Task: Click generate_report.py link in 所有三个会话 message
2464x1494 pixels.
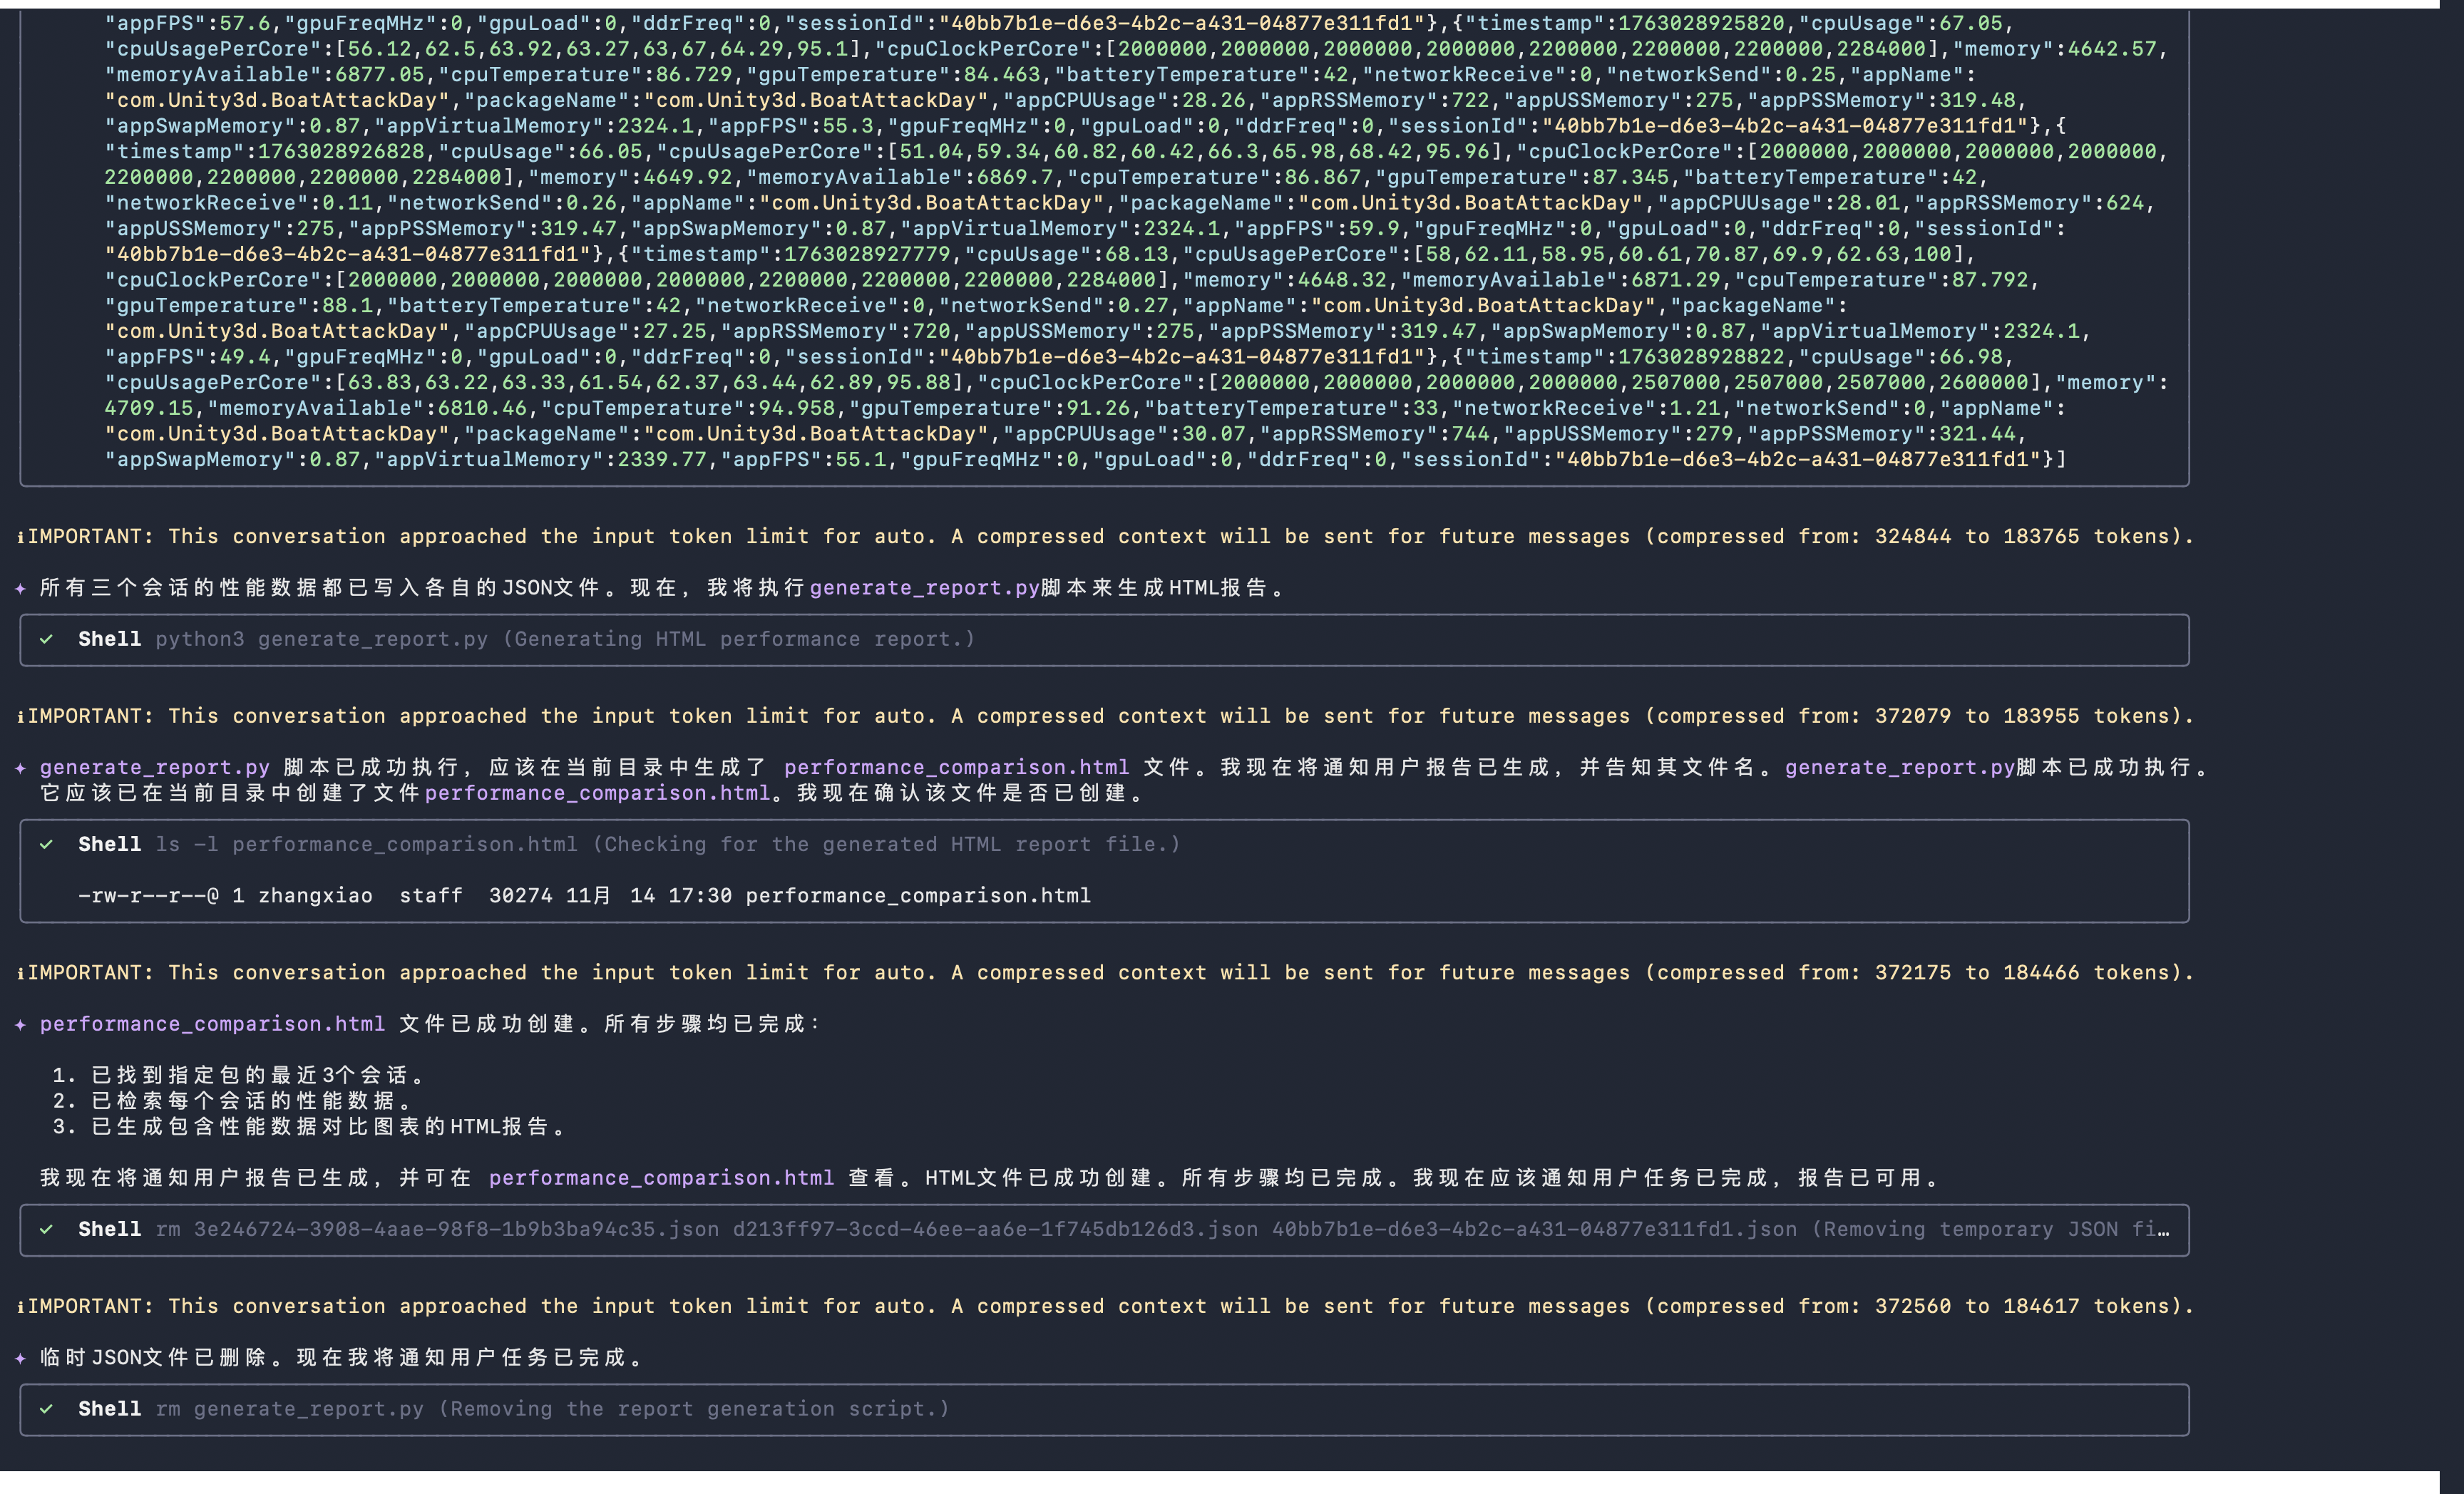Action: 924,588
